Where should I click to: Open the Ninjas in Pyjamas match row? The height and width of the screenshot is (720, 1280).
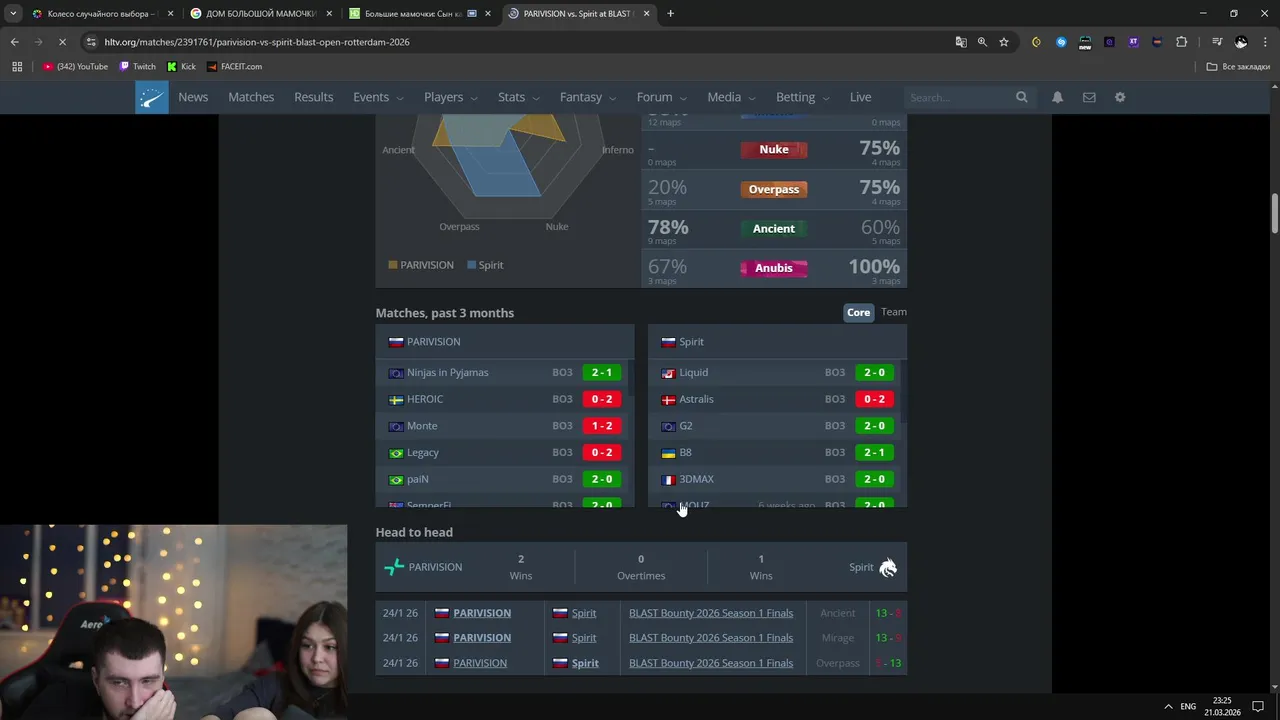coord(504,372)
